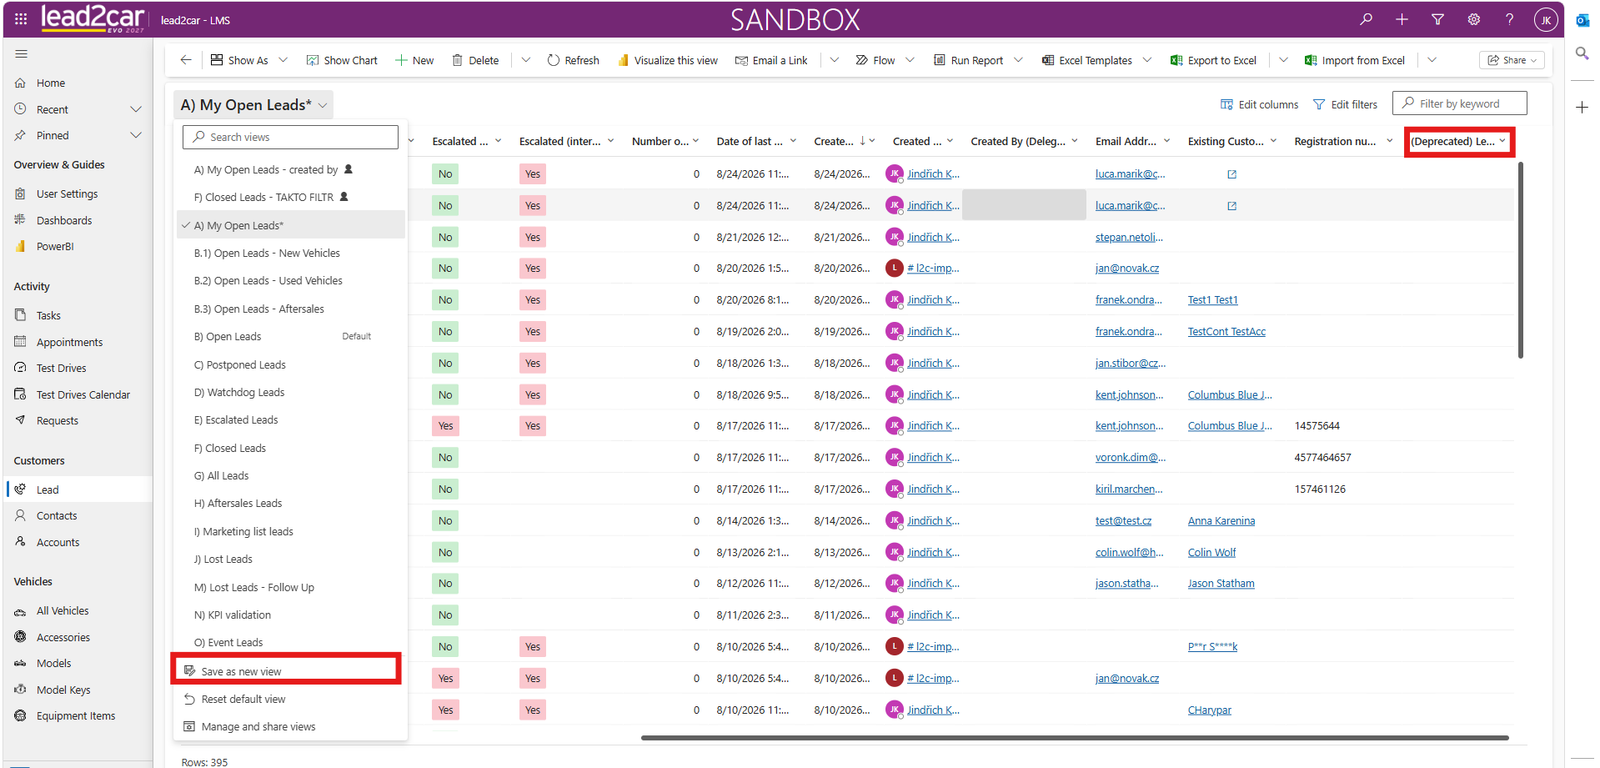Open the settings gear in the header
Image resolution: width=1600 pixels, height=768 pixels.
click(1474, 19)
